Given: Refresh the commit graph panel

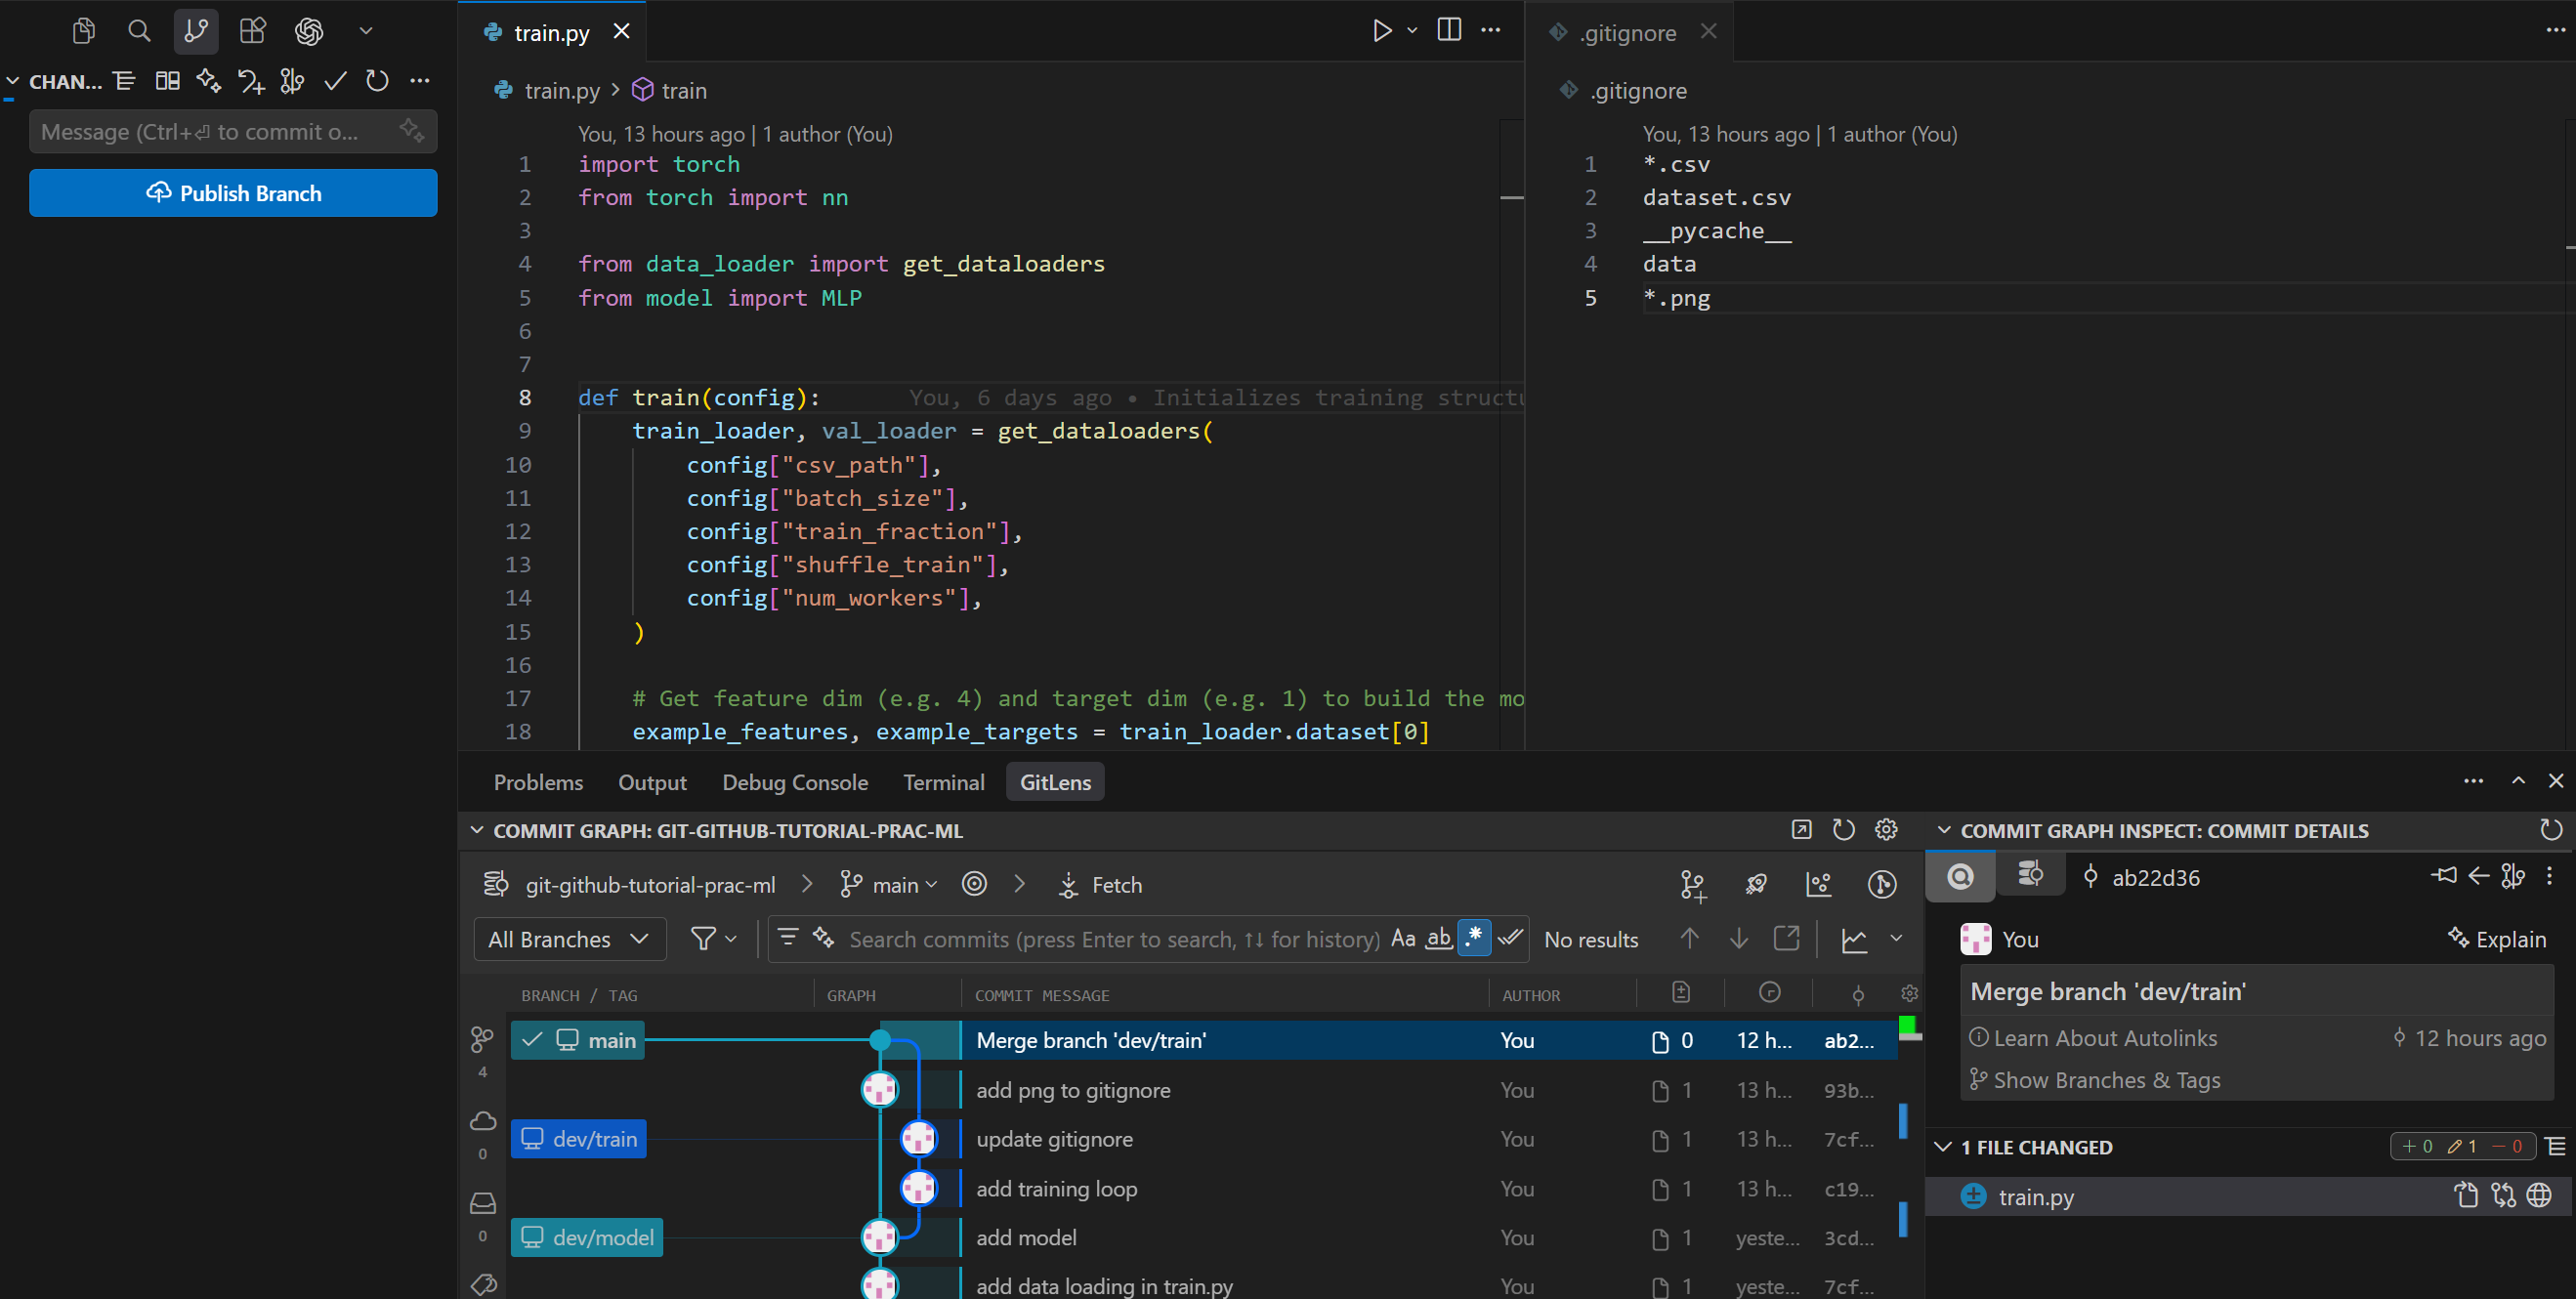Looking at the screenshot, I should tap(1843, 830).
